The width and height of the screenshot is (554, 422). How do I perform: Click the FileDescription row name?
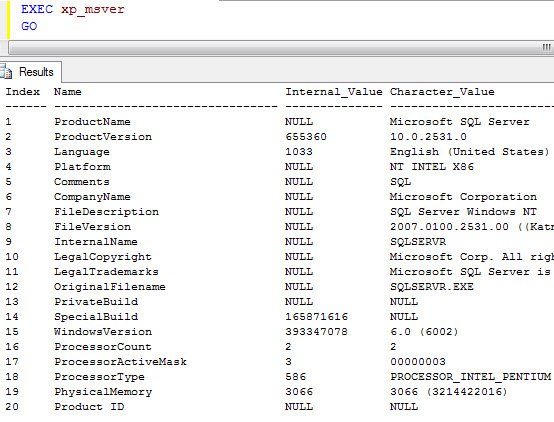coord(106,212)
